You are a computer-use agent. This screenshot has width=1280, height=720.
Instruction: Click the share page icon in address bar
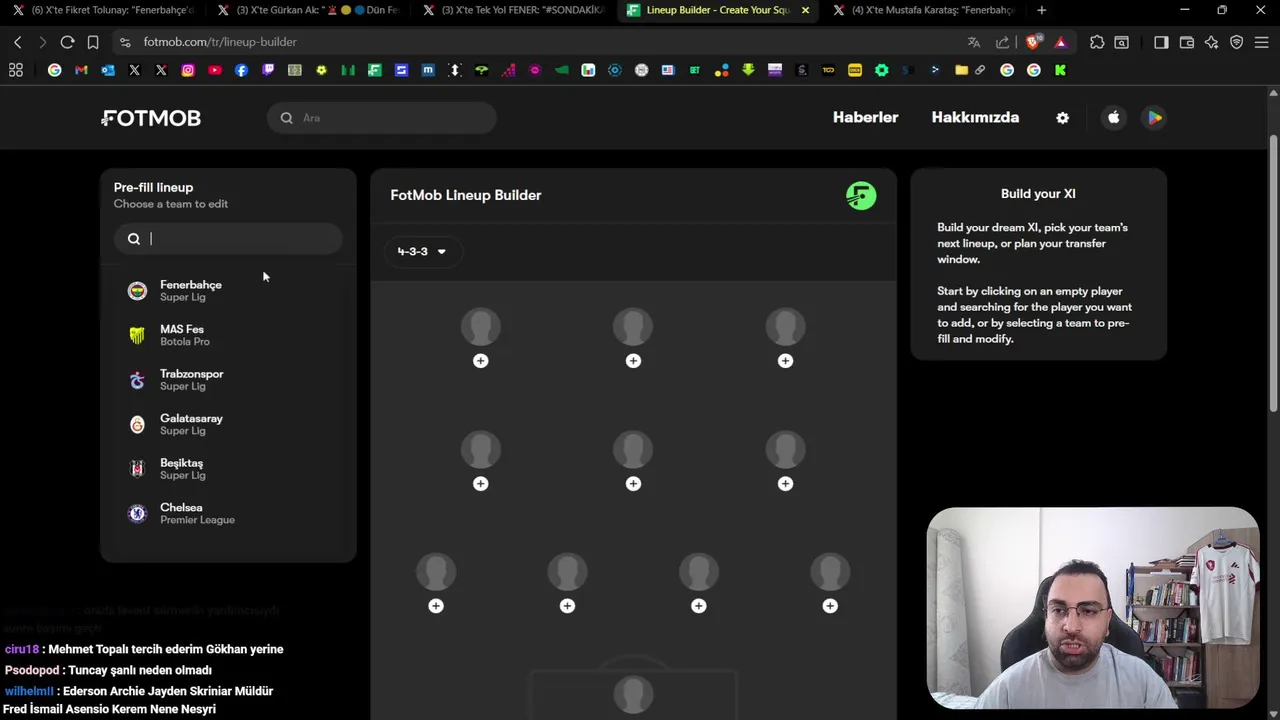point(1002,42)
